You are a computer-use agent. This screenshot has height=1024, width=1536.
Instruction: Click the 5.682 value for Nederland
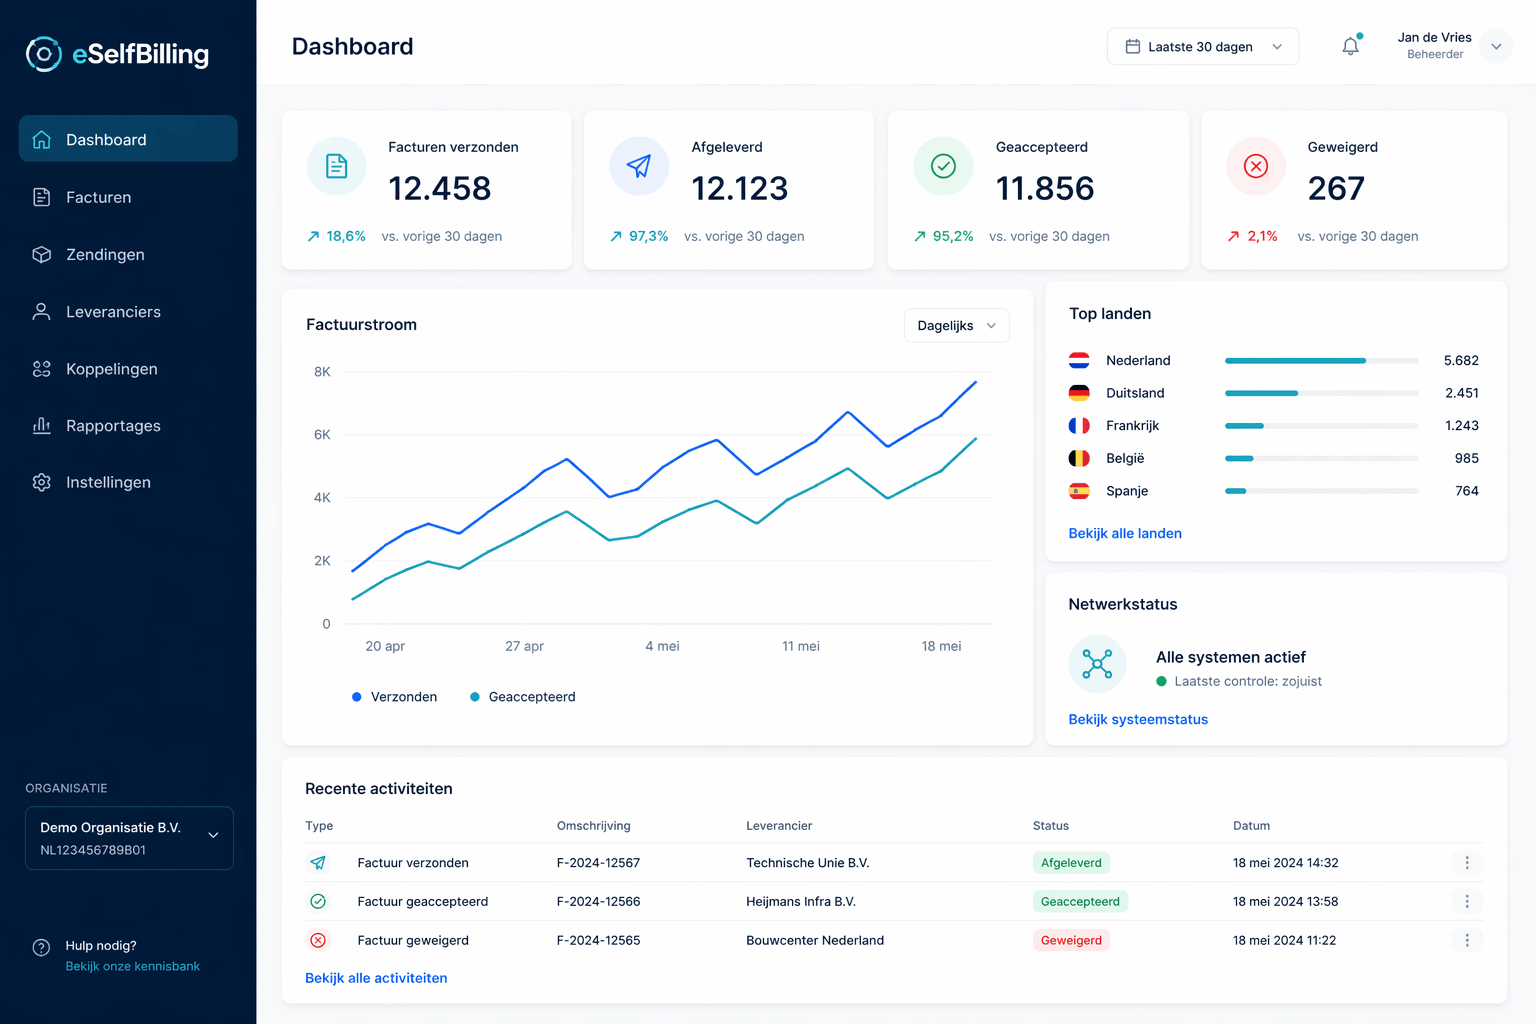[1461, 360]
